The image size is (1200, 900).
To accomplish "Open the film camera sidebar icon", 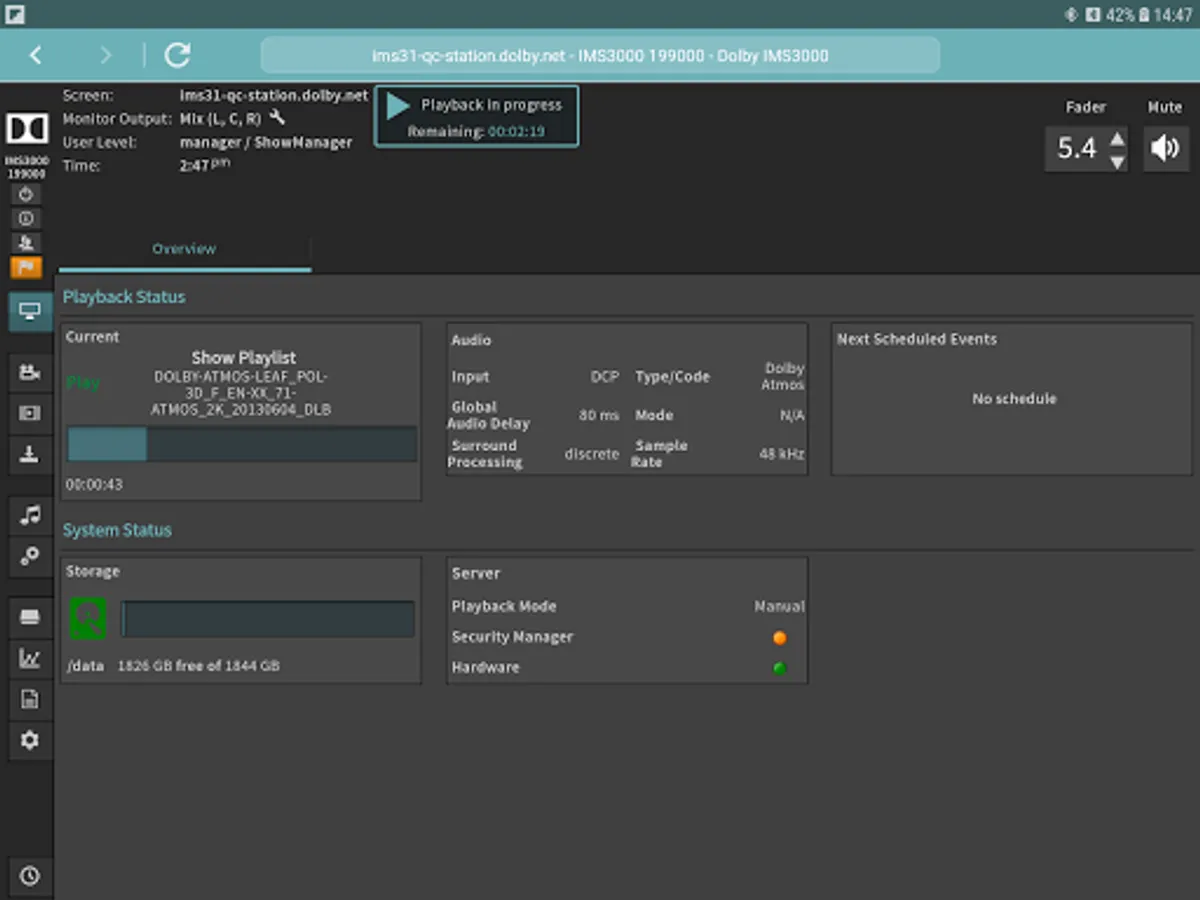I will click(29, 373).
